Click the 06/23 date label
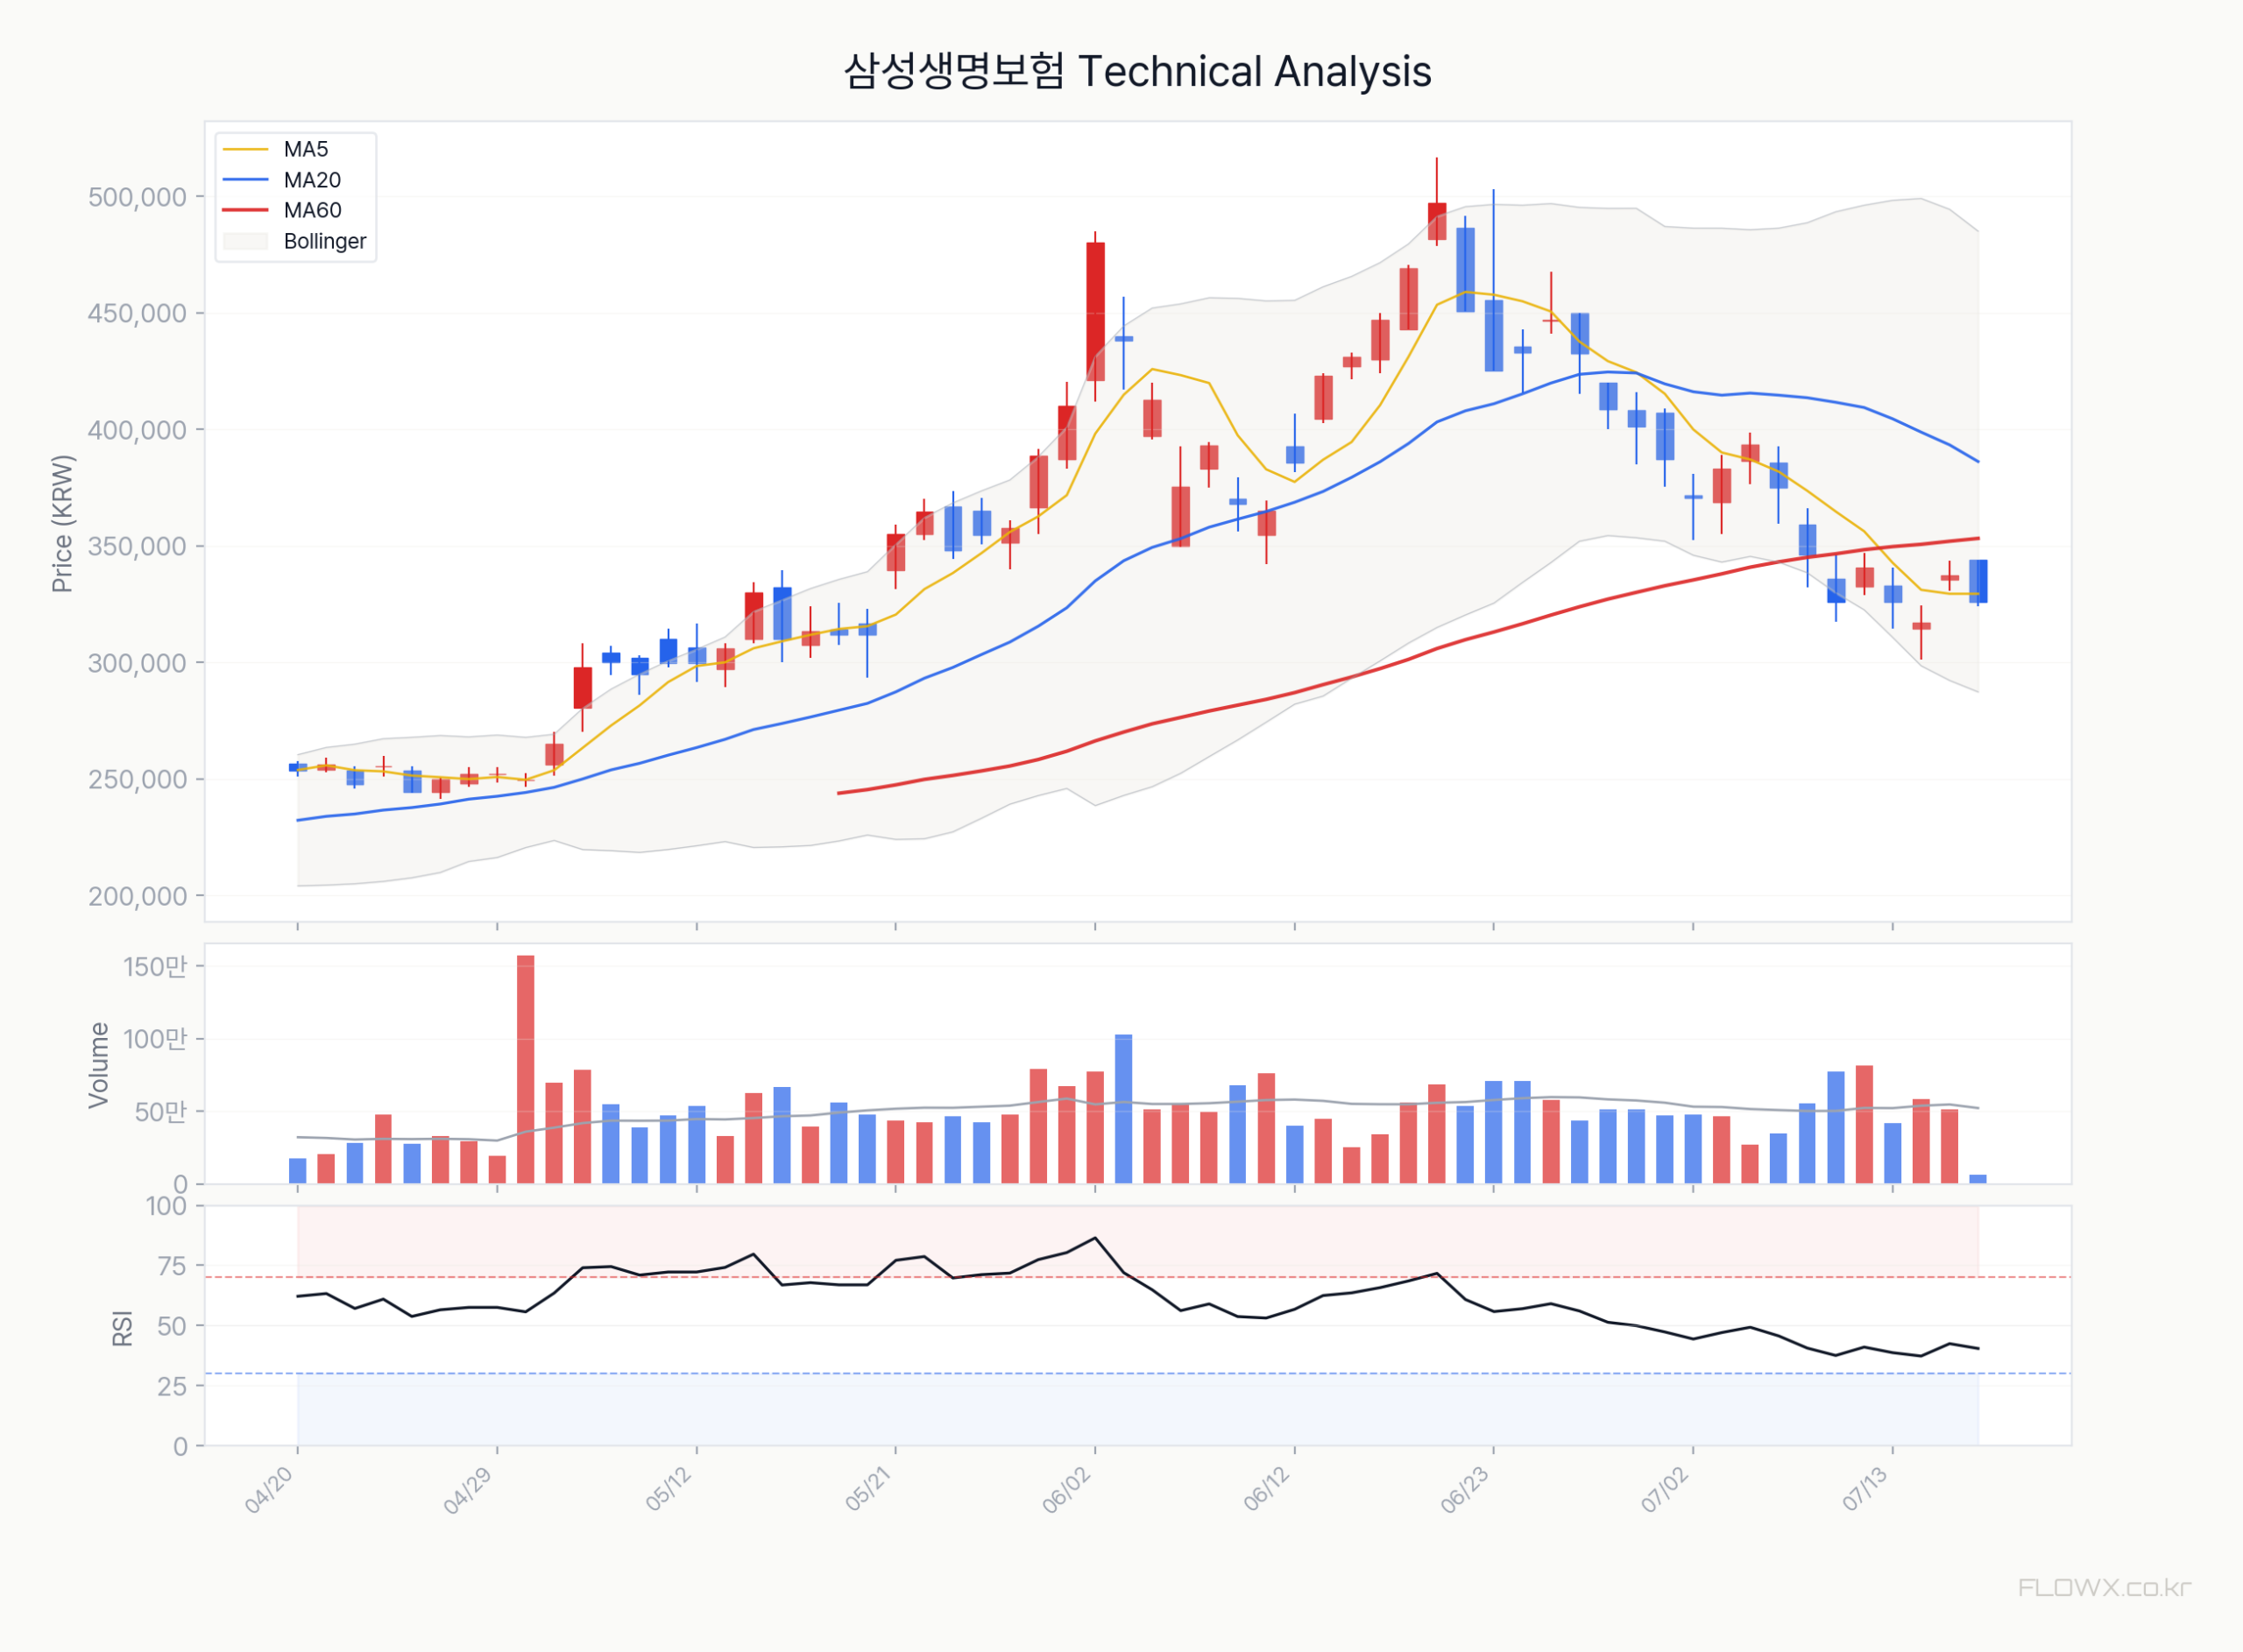2243x1652 pixels. pos(1466,1490)
